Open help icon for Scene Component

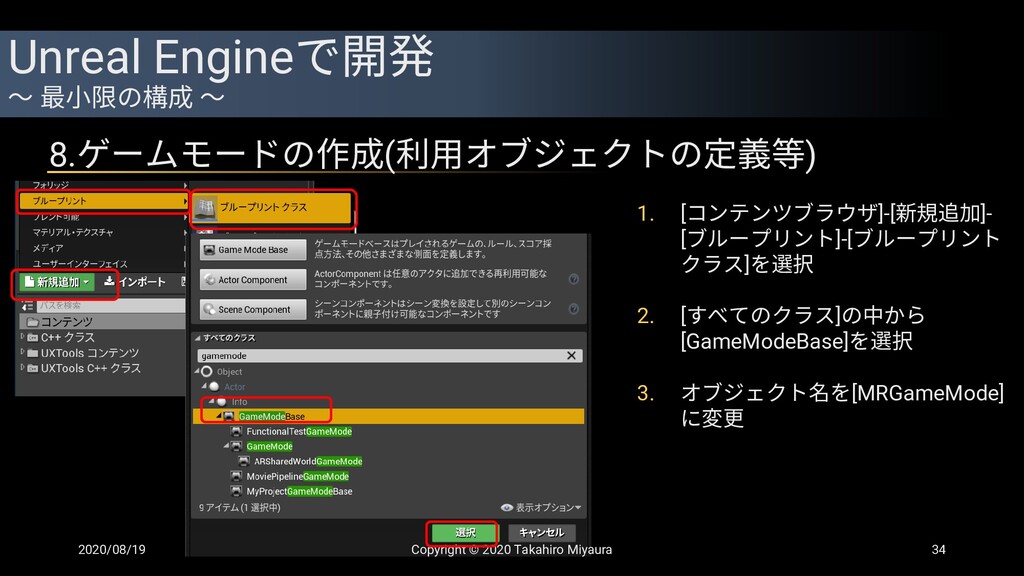(x=573, y=309)
